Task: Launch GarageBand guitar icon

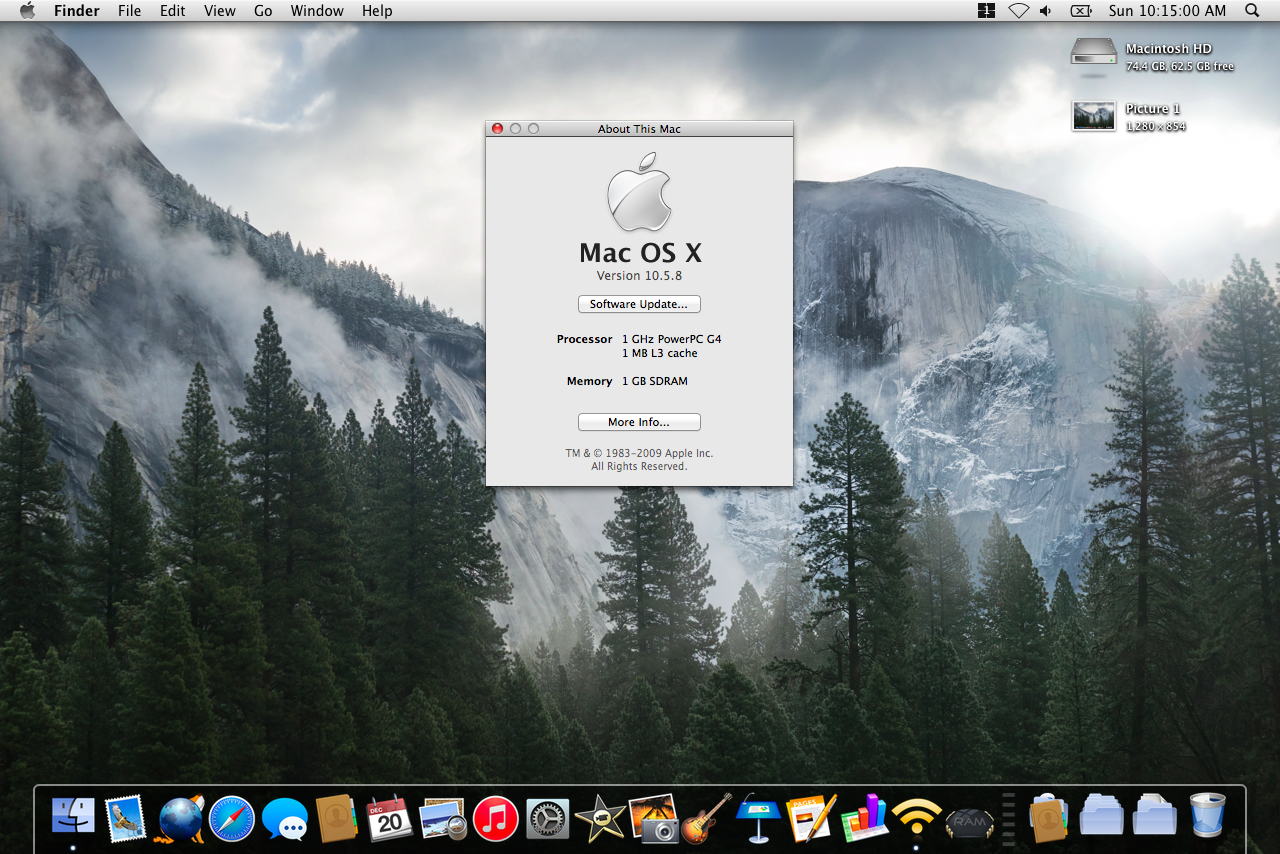Action: click(706, 819)
